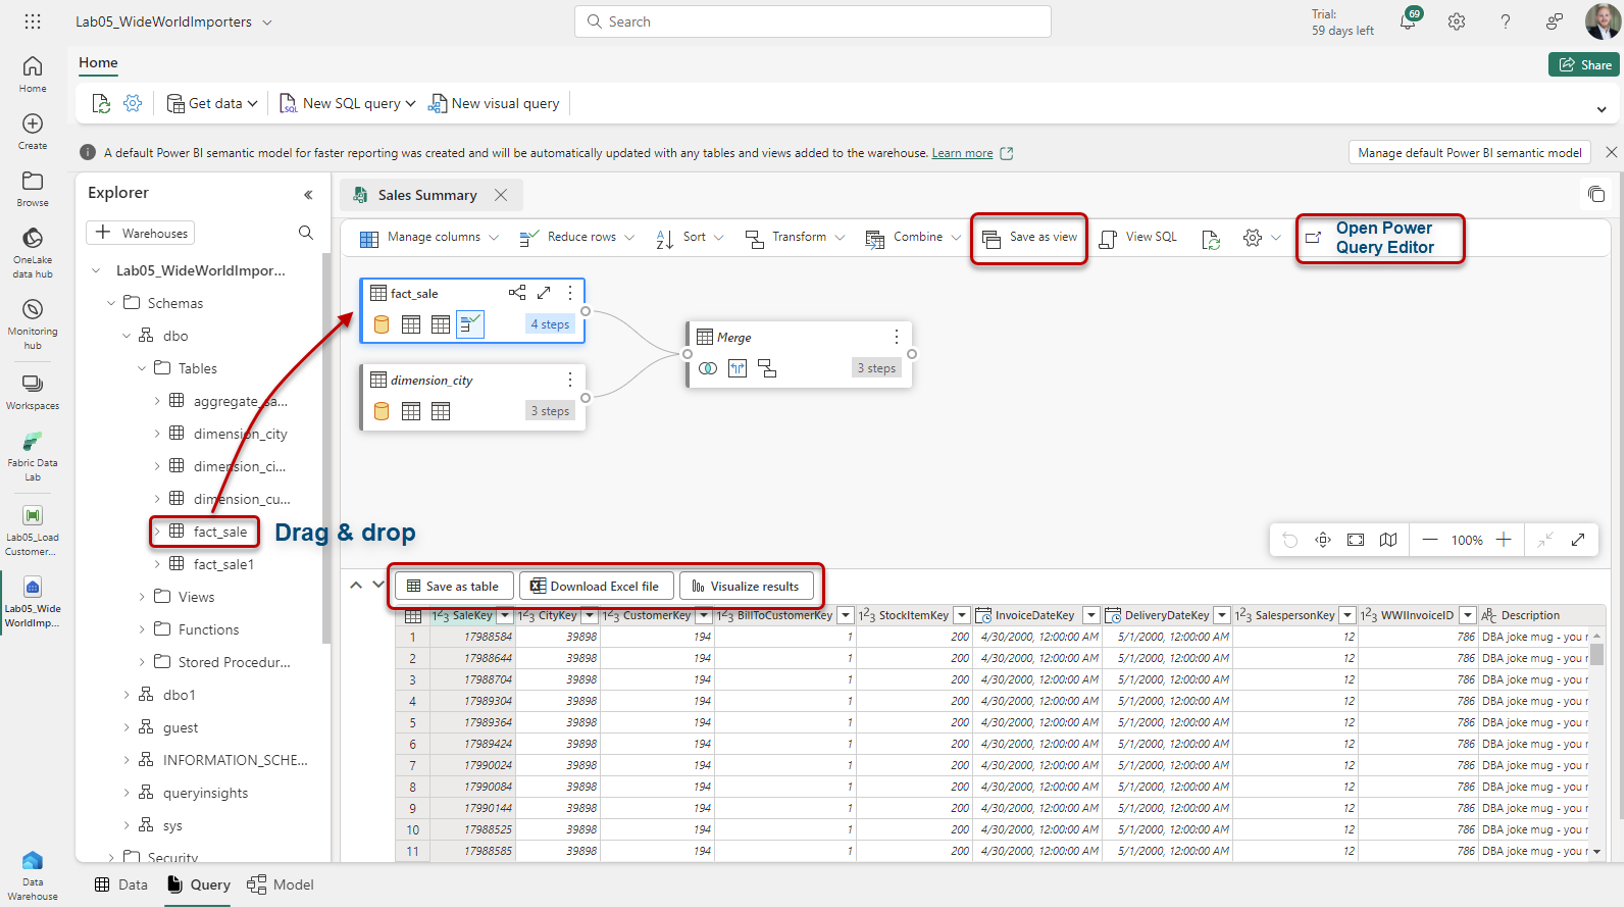
Task: Open the app launcher waffle icon
Action: (x=32, y=21)
